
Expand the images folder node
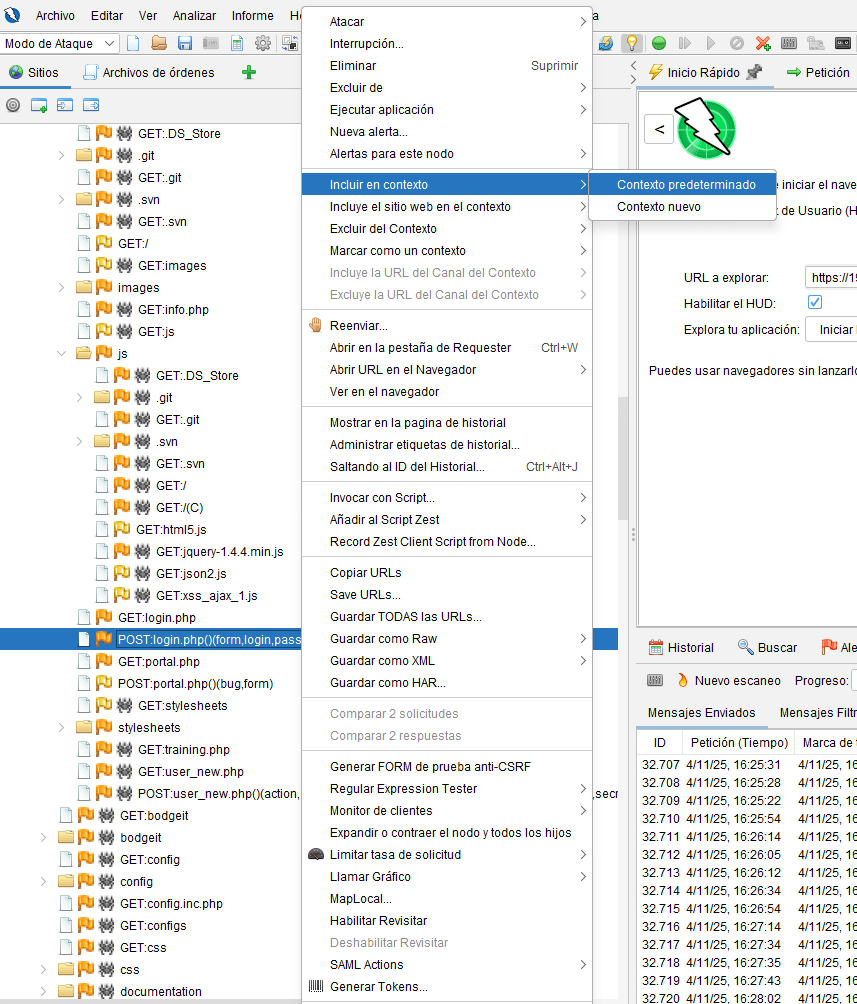click(62, 288)
